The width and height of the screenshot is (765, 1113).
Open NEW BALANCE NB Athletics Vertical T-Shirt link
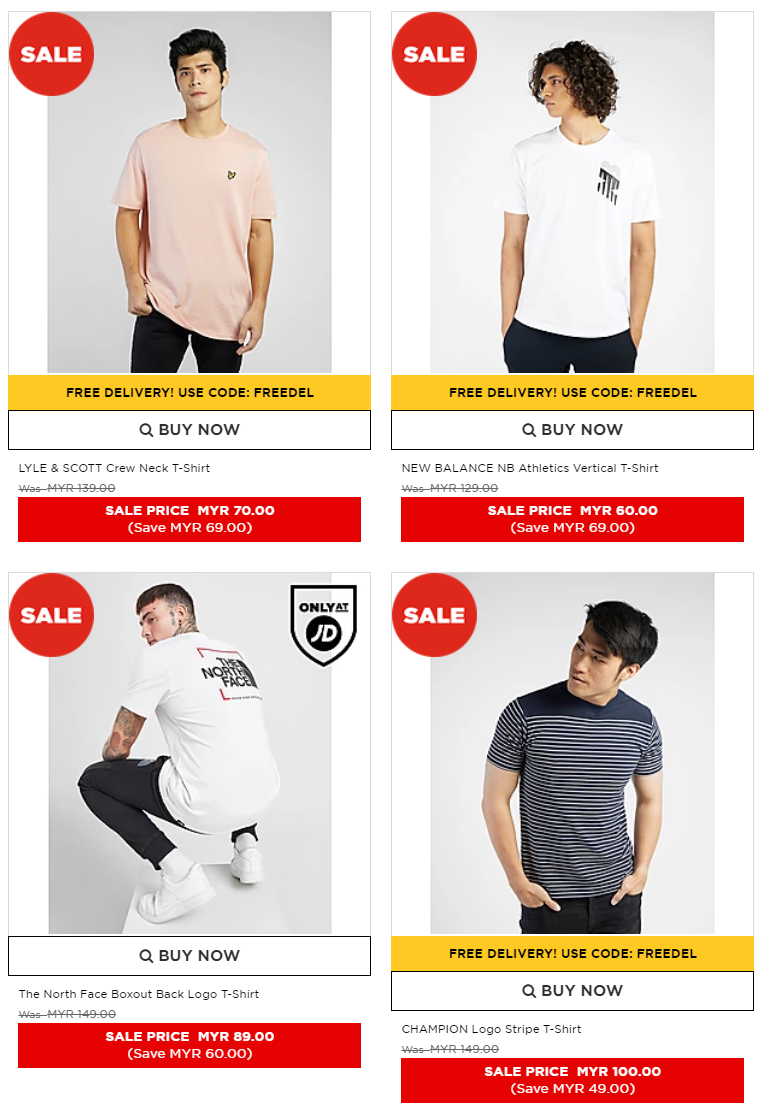click(530, 468)
